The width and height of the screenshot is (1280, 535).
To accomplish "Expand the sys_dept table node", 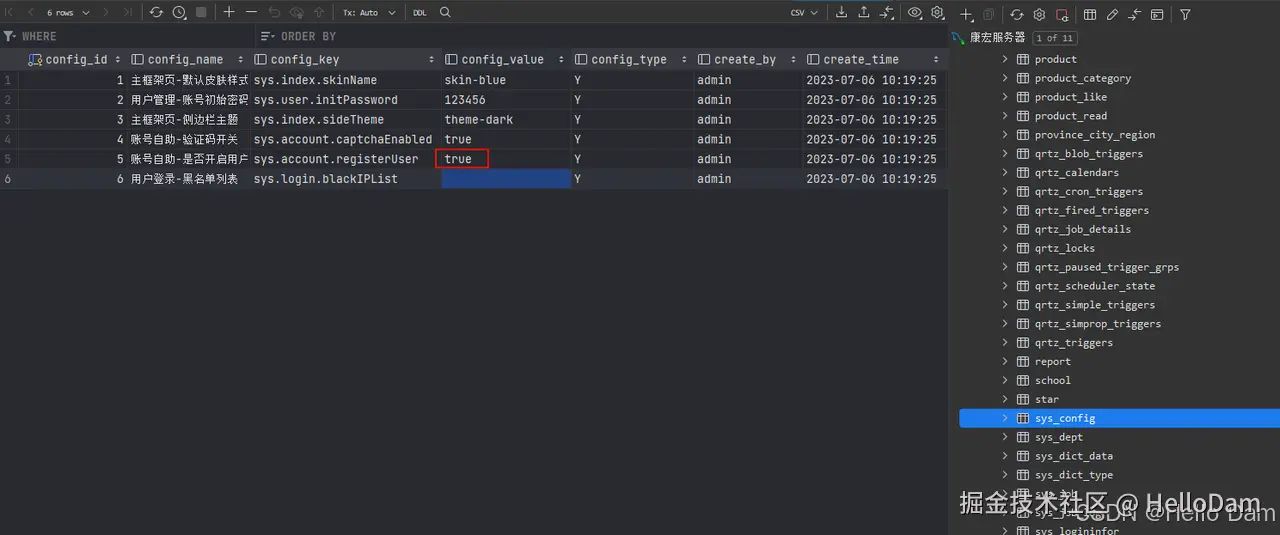I will (1005, 437).
